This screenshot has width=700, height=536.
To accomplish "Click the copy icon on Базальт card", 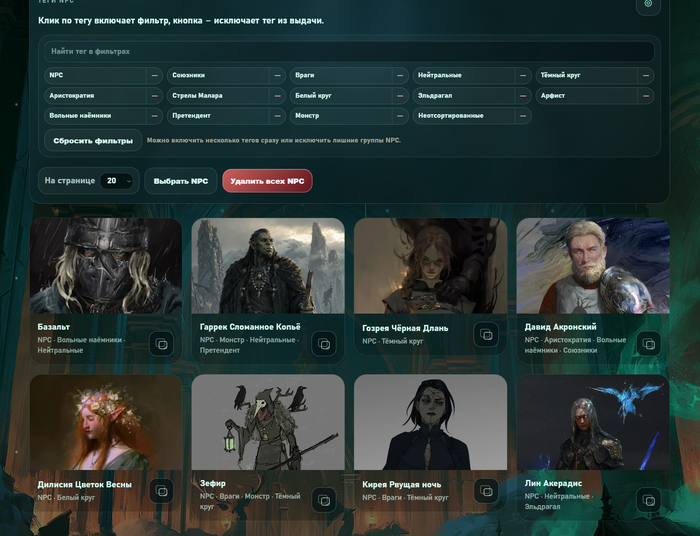I will click(161, 344).
